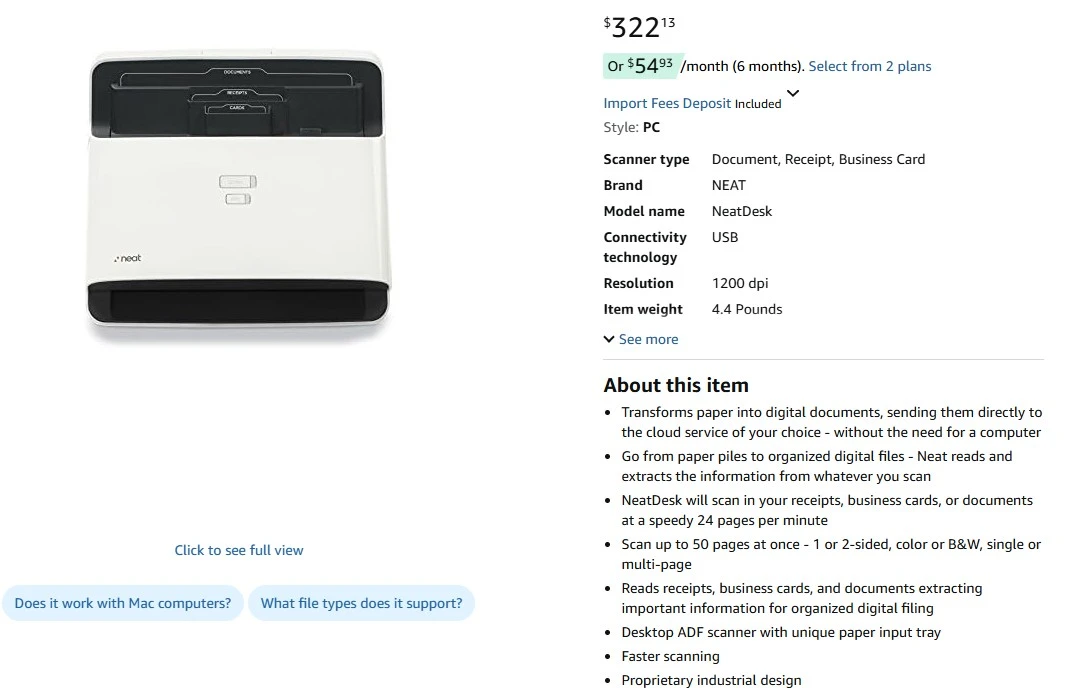Click the $322.13 price text

pyautogui.click(x=639, y=27)
